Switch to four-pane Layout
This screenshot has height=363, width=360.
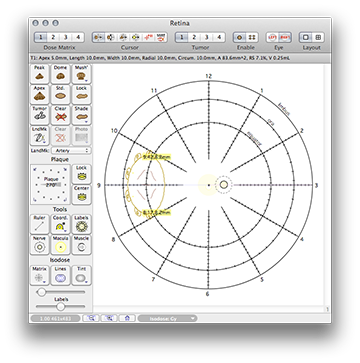tap(318, 37)
